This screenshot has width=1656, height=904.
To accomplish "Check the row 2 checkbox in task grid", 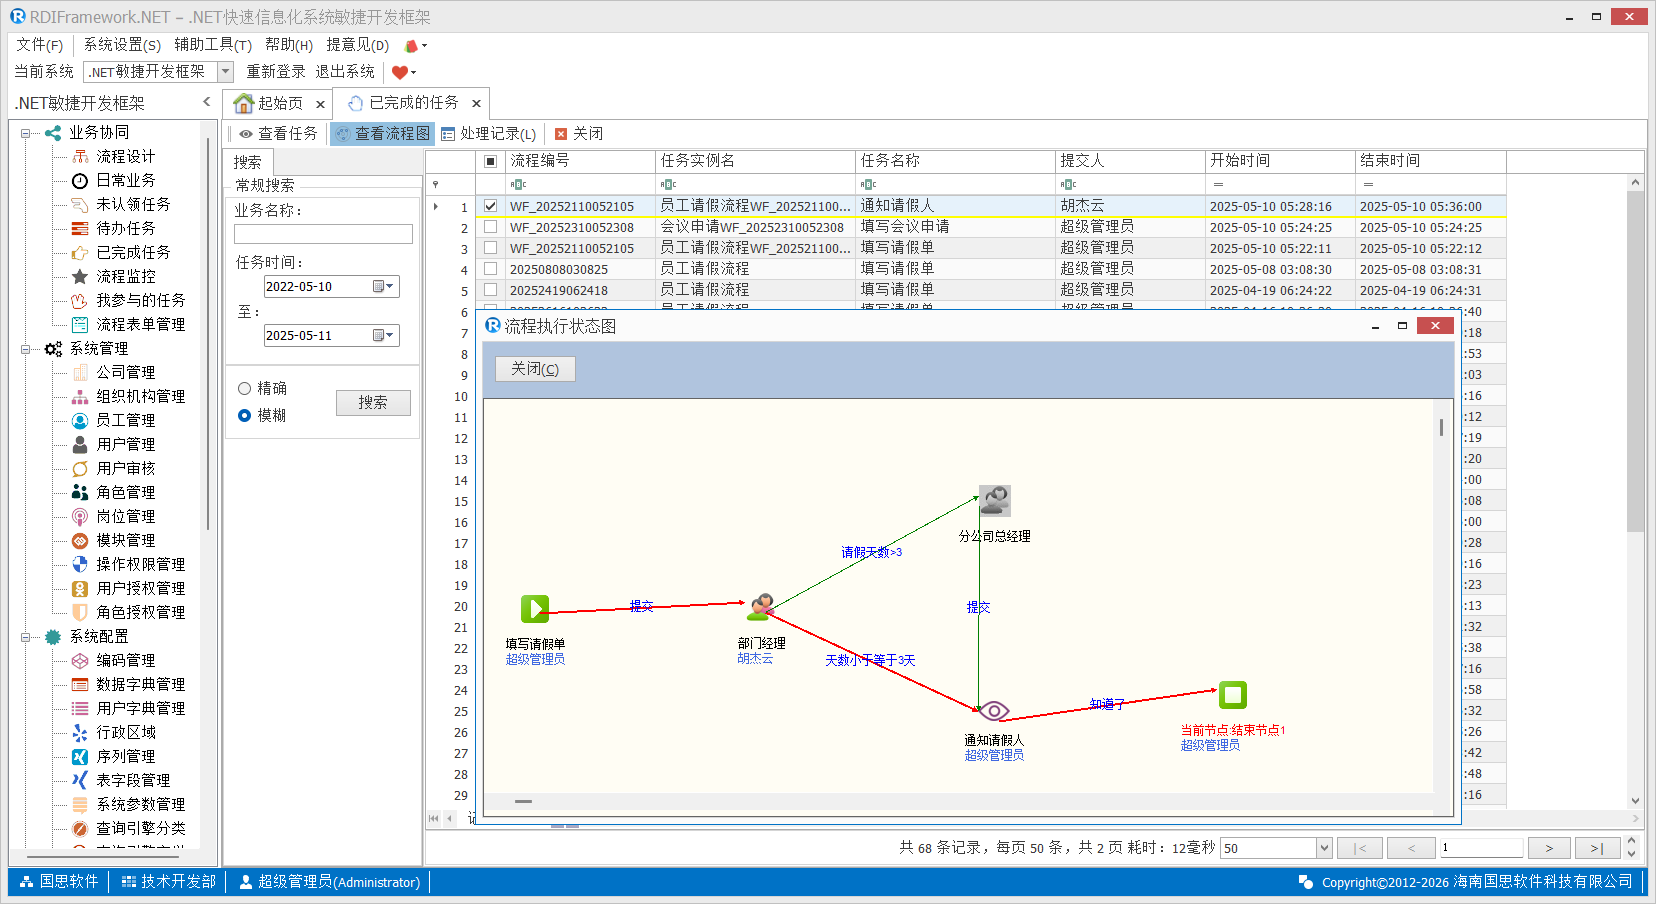I will [490, 227].
